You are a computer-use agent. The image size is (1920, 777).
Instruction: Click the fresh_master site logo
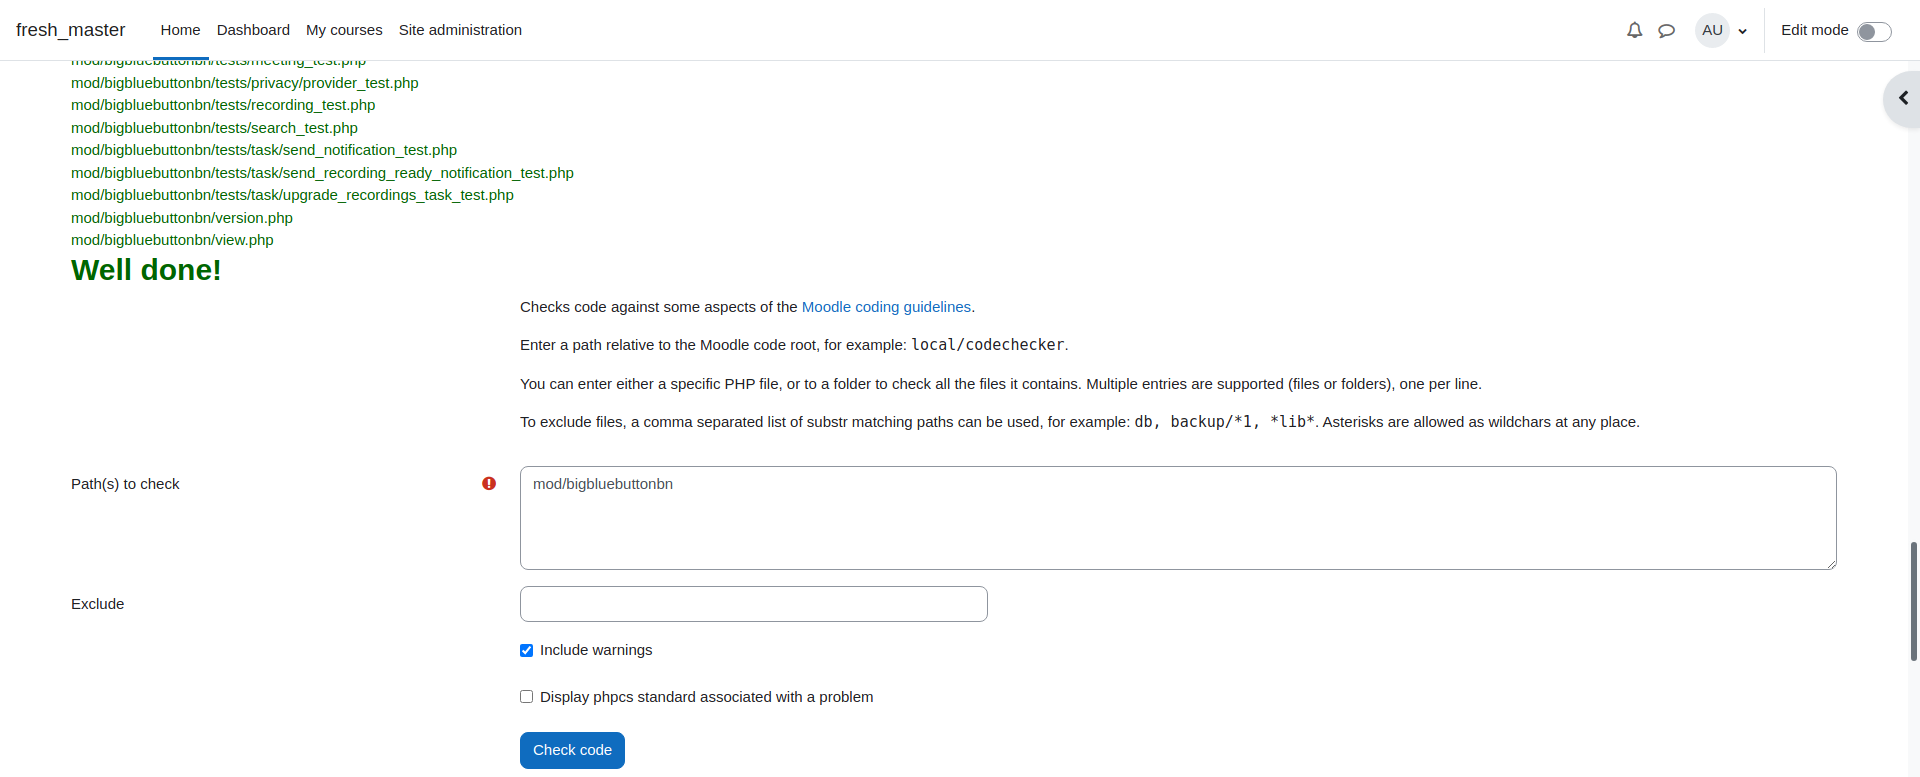(71, 30)
